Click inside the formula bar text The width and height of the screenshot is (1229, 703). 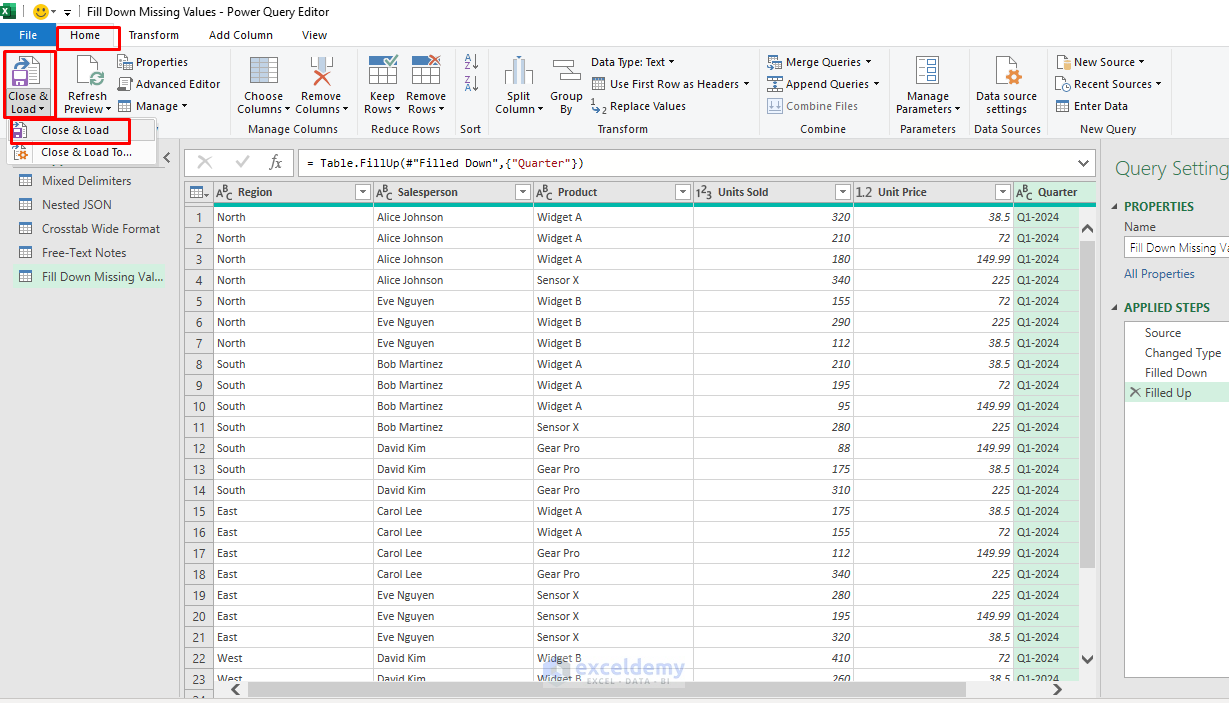[x=446, y=163]
